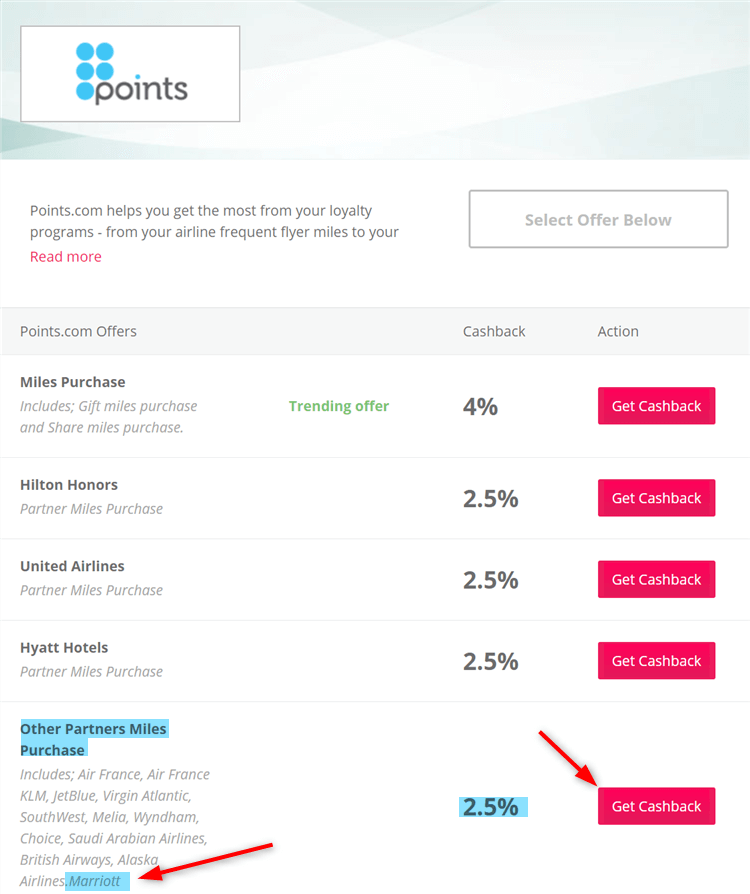Click the Action column header
This screenshot has height=894, width=750.
click(x=618, y=331)
